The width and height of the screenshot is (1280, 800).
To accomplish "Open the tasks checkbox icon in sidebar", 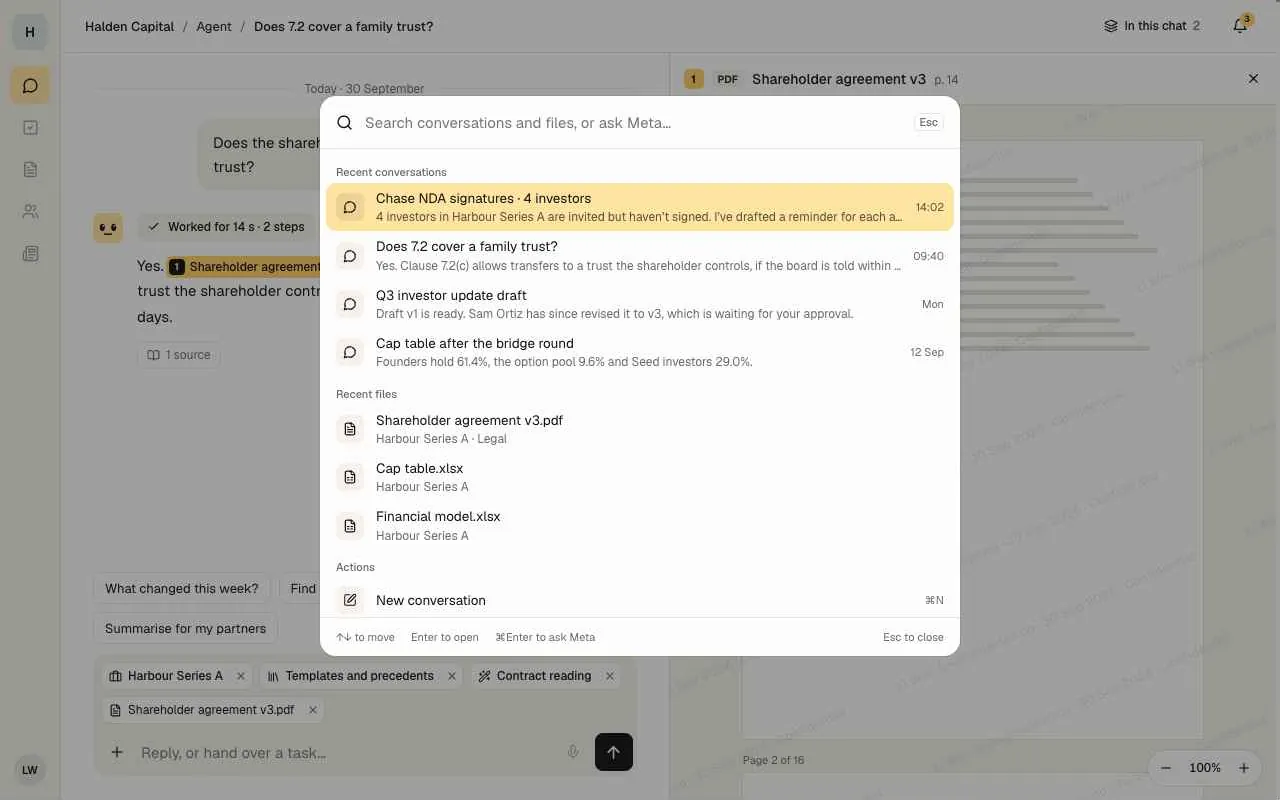I will tap(30, 128).
